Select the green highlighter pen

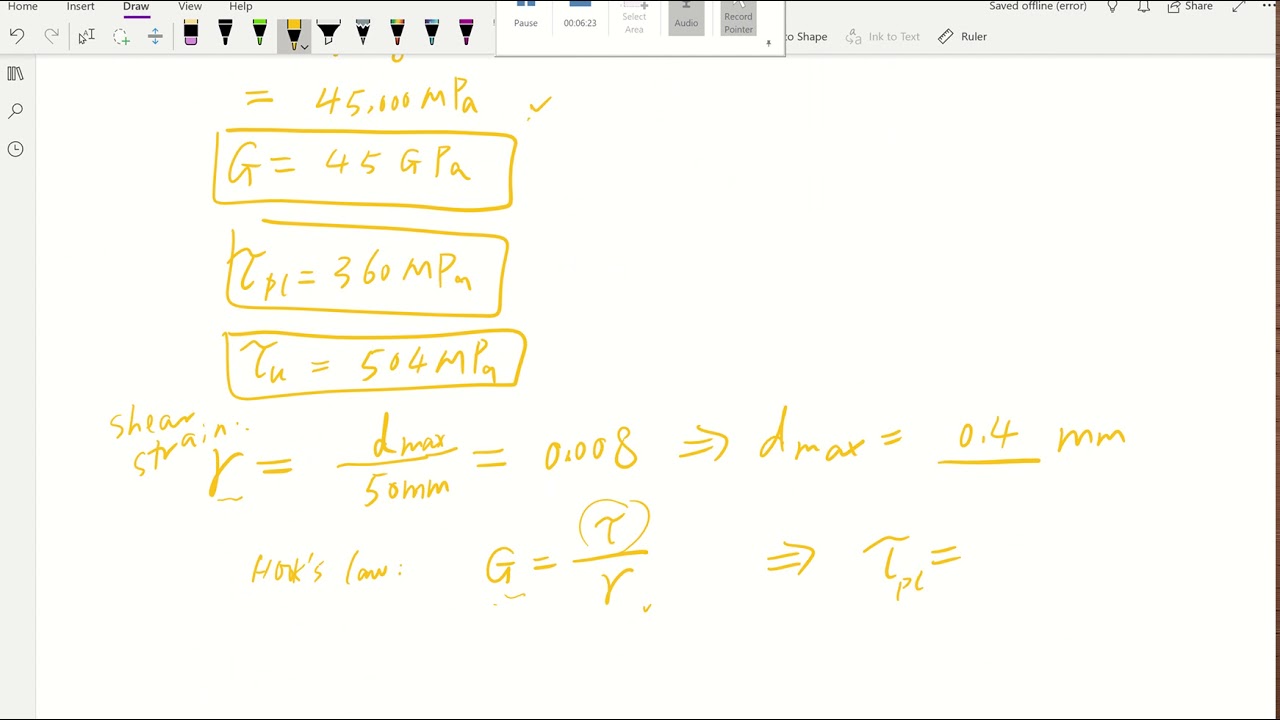click(x=260, y=34)
